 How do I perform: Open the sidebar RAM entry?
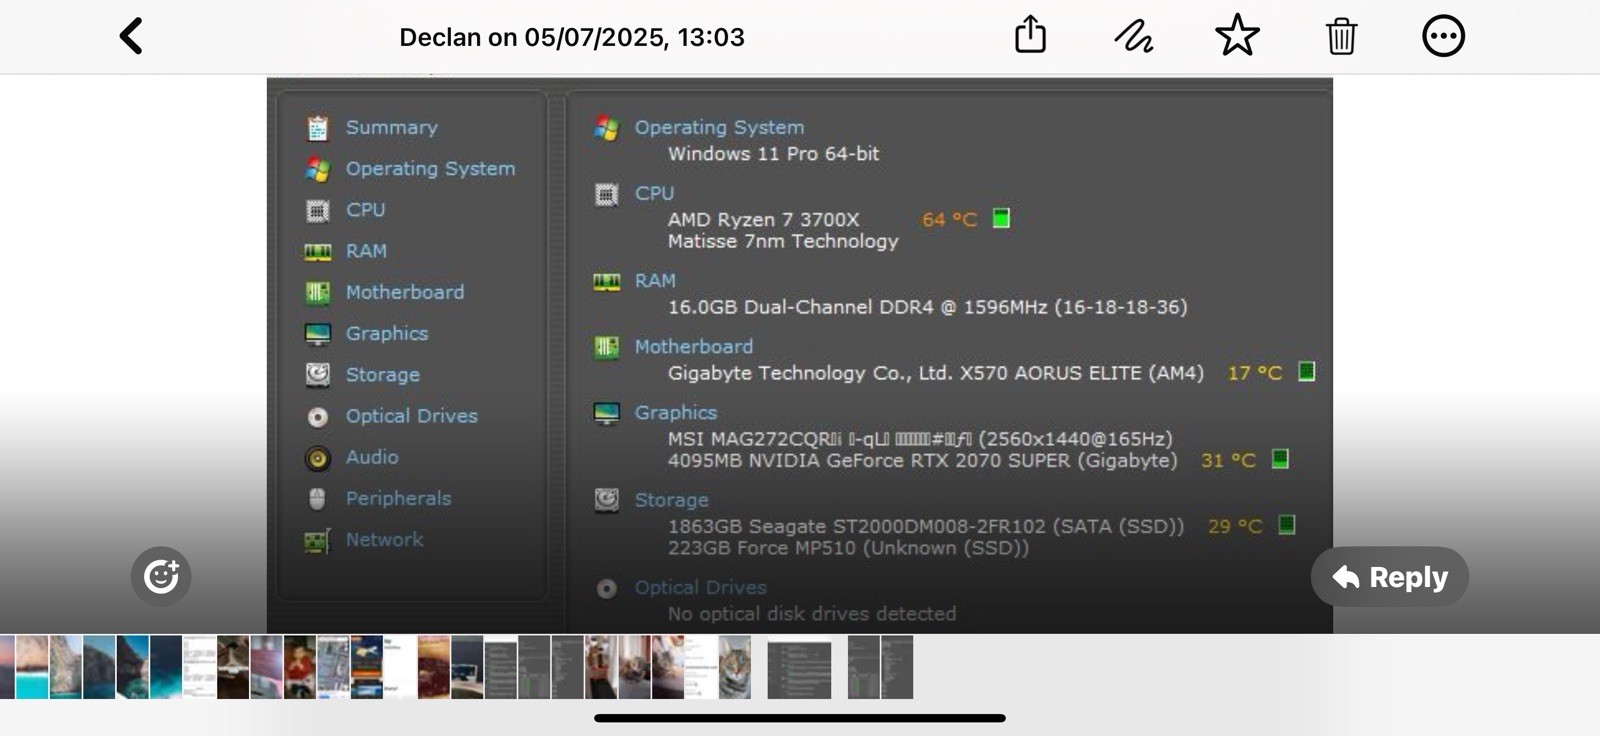coord(366,251)
